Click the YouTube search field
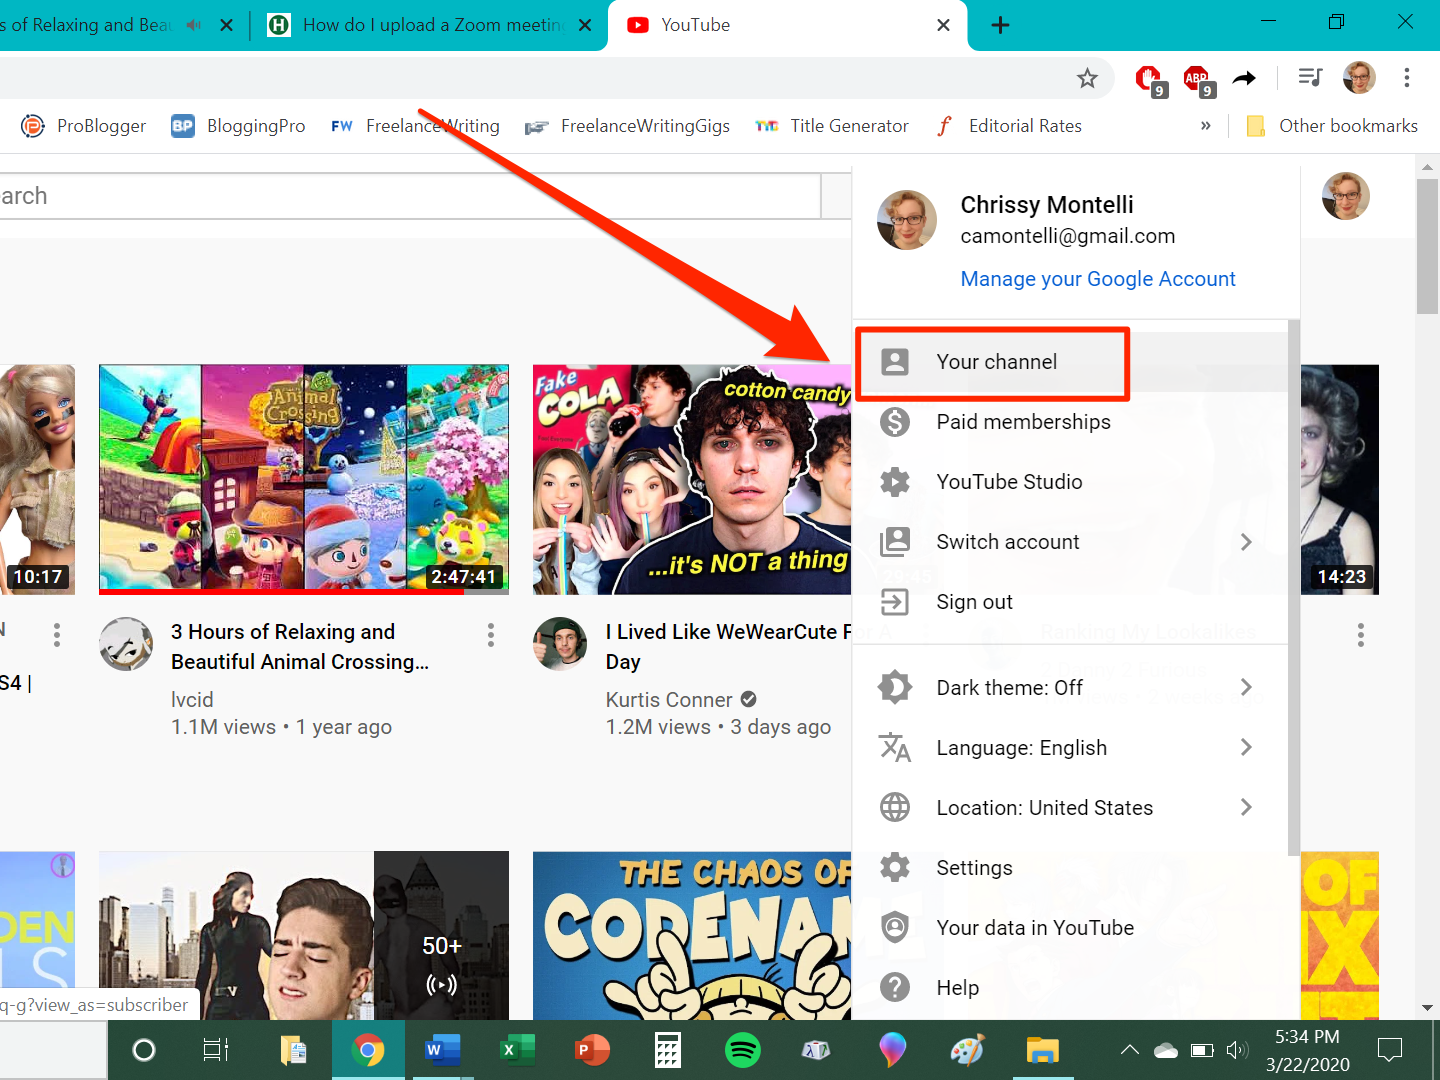Screen dimensions: 1440x1080 [410, 196]
